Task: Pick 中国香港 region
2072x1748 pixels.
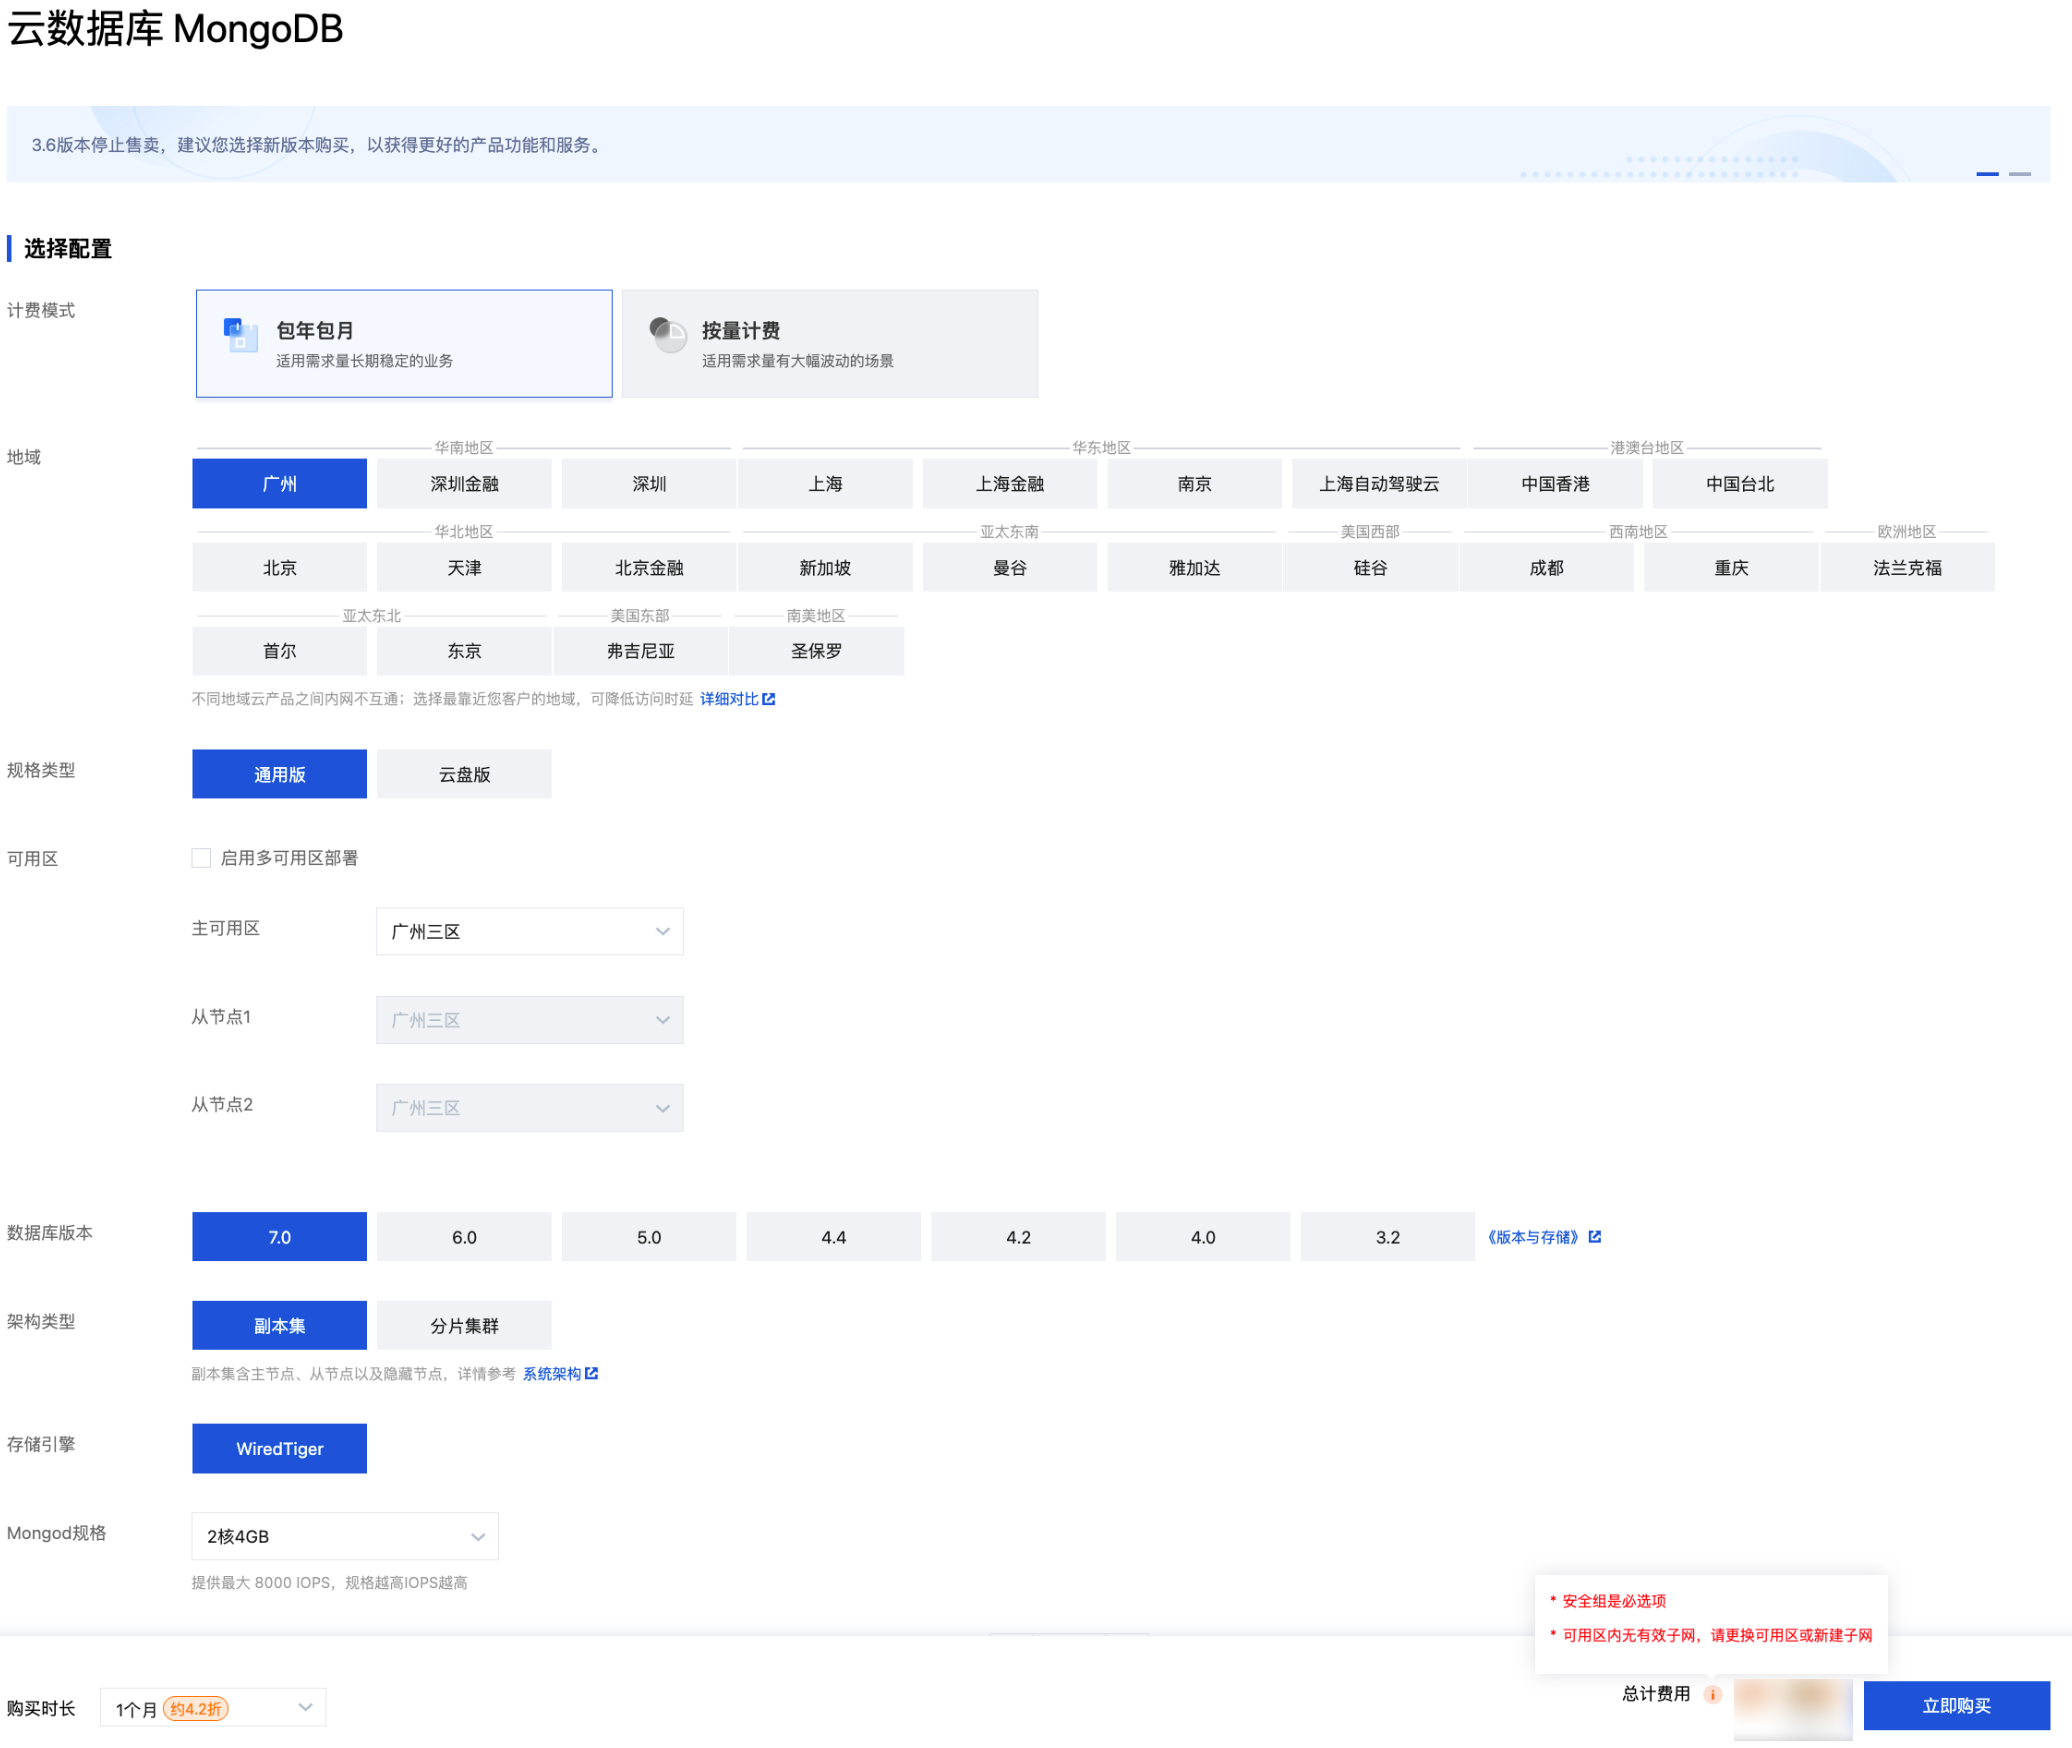Action: coord(1555,484)
